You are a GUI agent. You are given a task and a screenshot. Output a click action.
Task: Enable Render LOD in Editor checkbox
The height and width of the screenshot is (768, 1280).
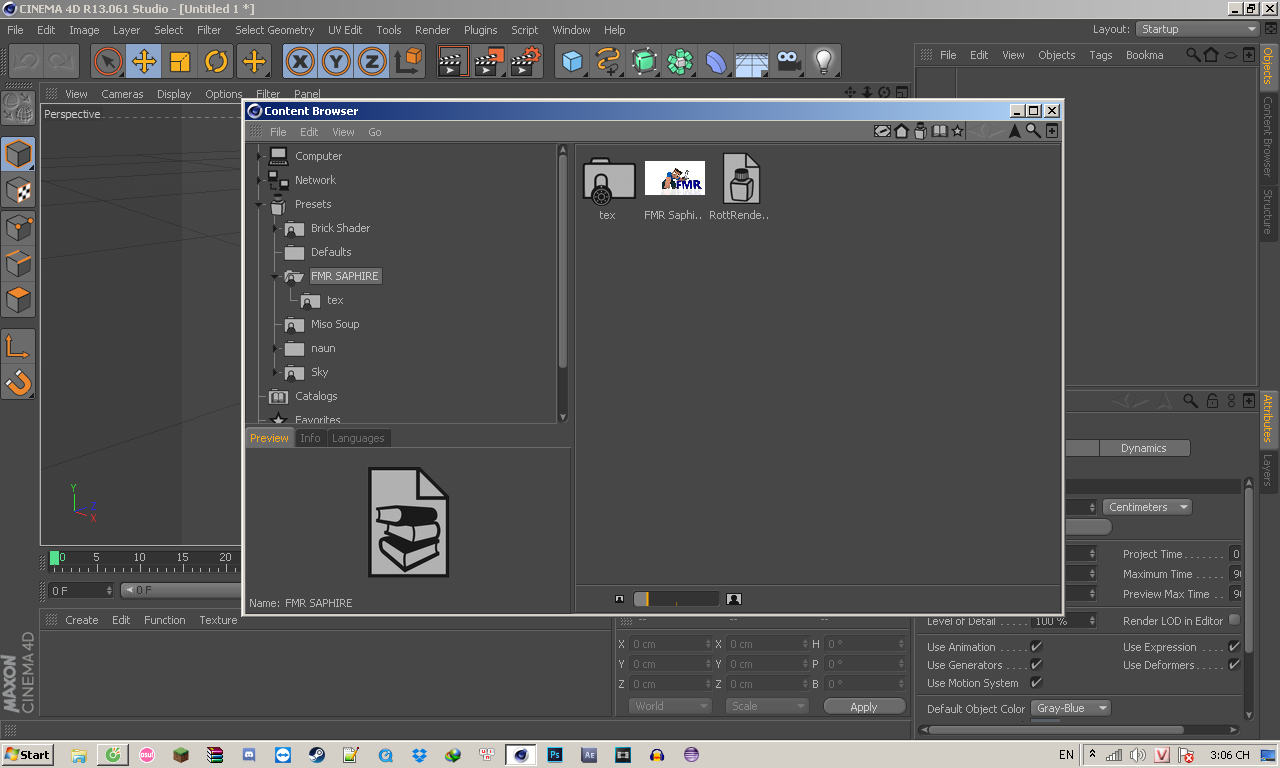tap(1234, 620)
